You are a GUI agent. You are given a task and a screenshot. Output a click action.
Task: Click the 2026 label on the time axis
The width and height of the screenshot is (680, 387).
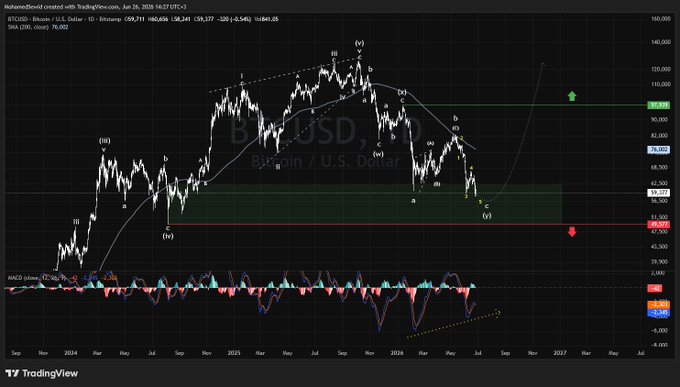(397, 353)
